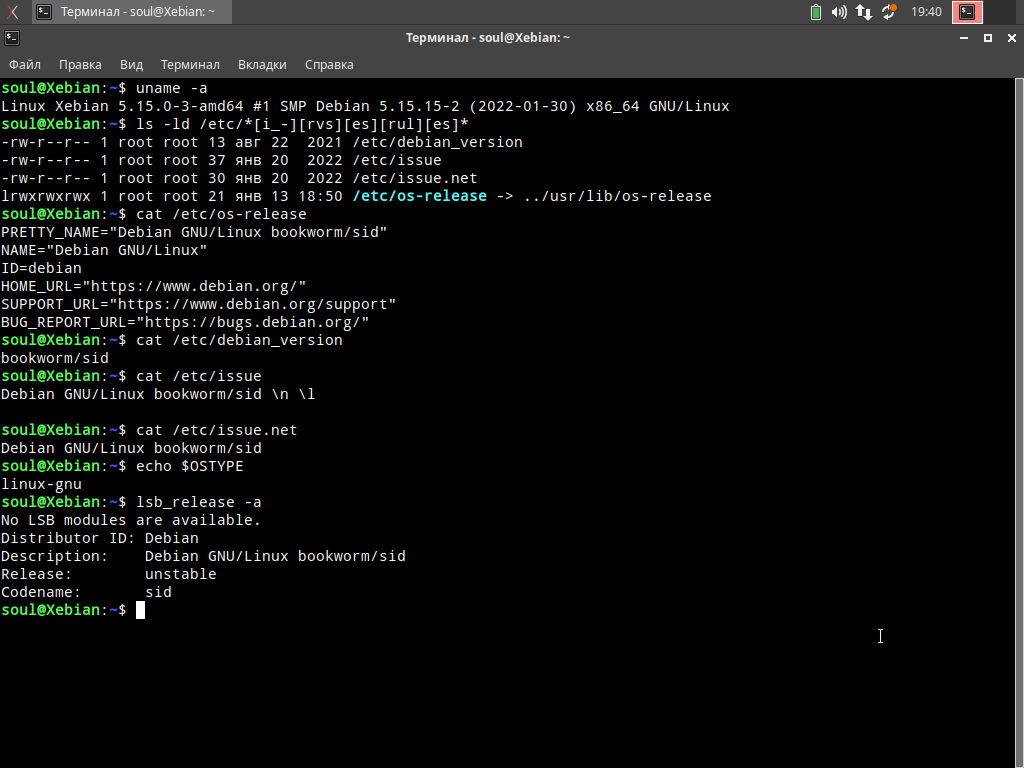1024x768 pixels.
Task: Open the Xfce applications menu icon
Action: 12,12
